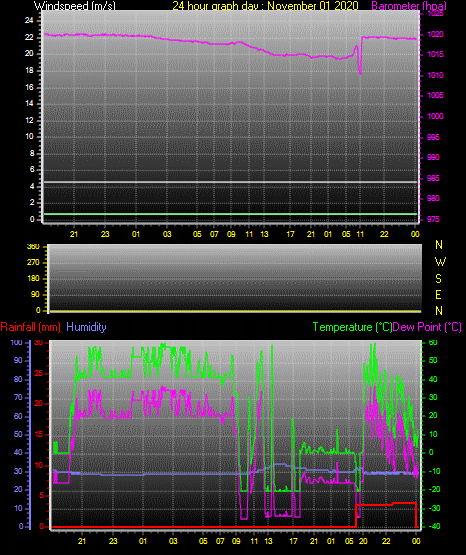
Task: Click the 8 windspeed axis value
Action: (32, 153)
